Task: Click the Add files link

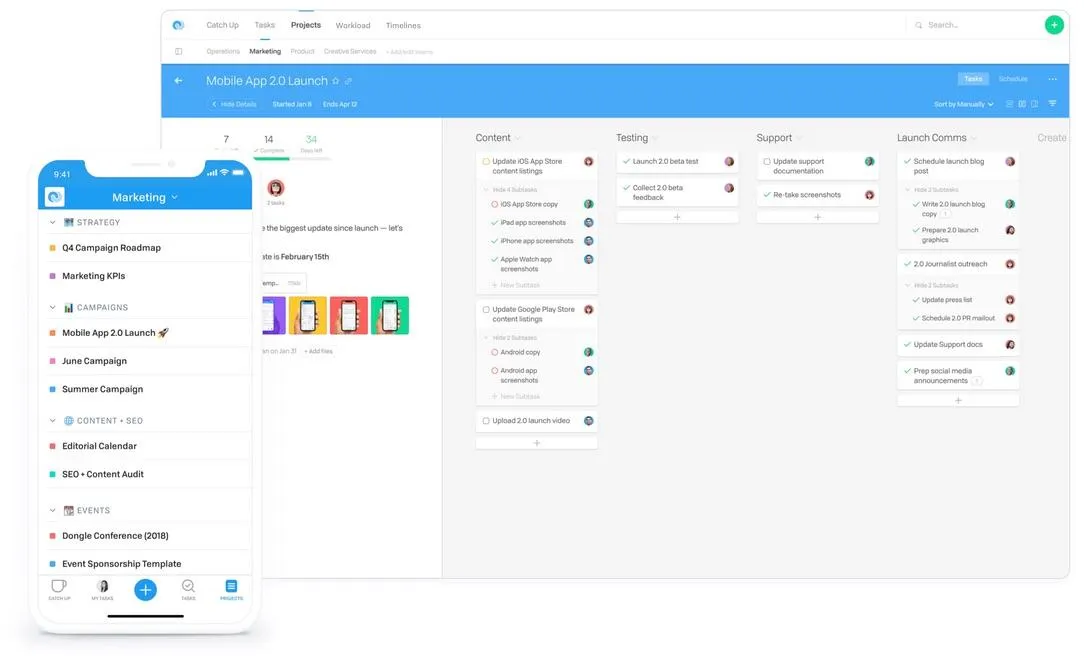Action: pos(318,351)
